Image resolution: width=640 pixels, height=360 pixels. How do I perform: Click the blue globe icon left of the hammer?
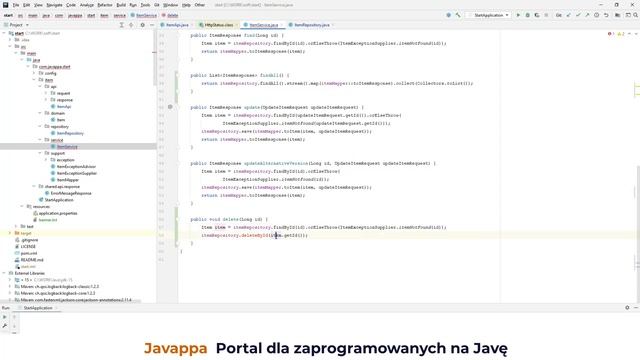pyautogui.click(x=449, y=15)
